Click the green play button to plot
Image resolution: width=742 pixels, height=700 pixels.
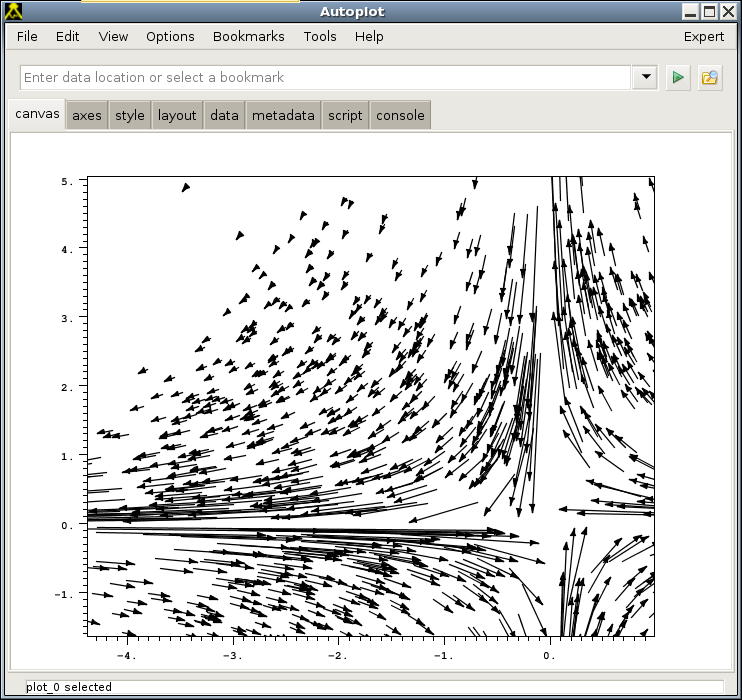[x=679, y=78]
